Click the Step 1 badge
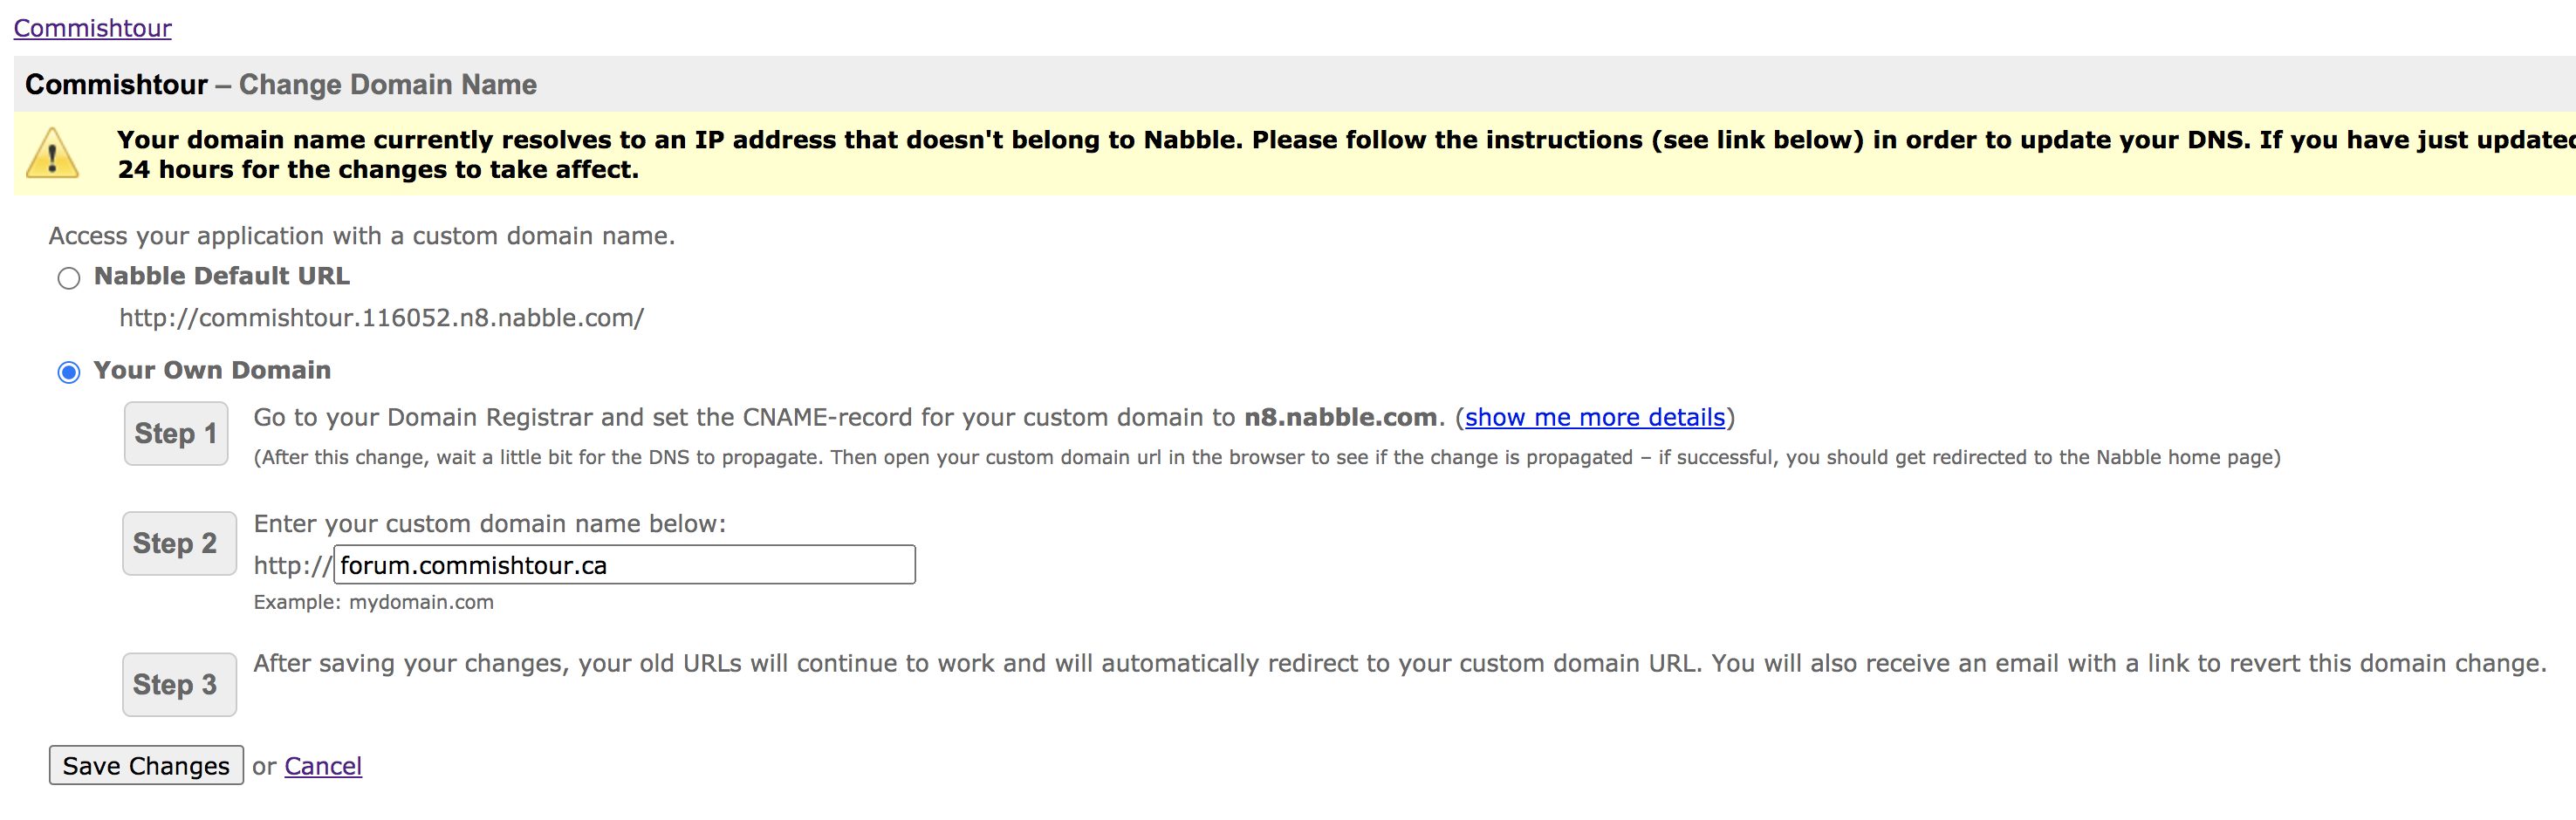 [176, 433]
